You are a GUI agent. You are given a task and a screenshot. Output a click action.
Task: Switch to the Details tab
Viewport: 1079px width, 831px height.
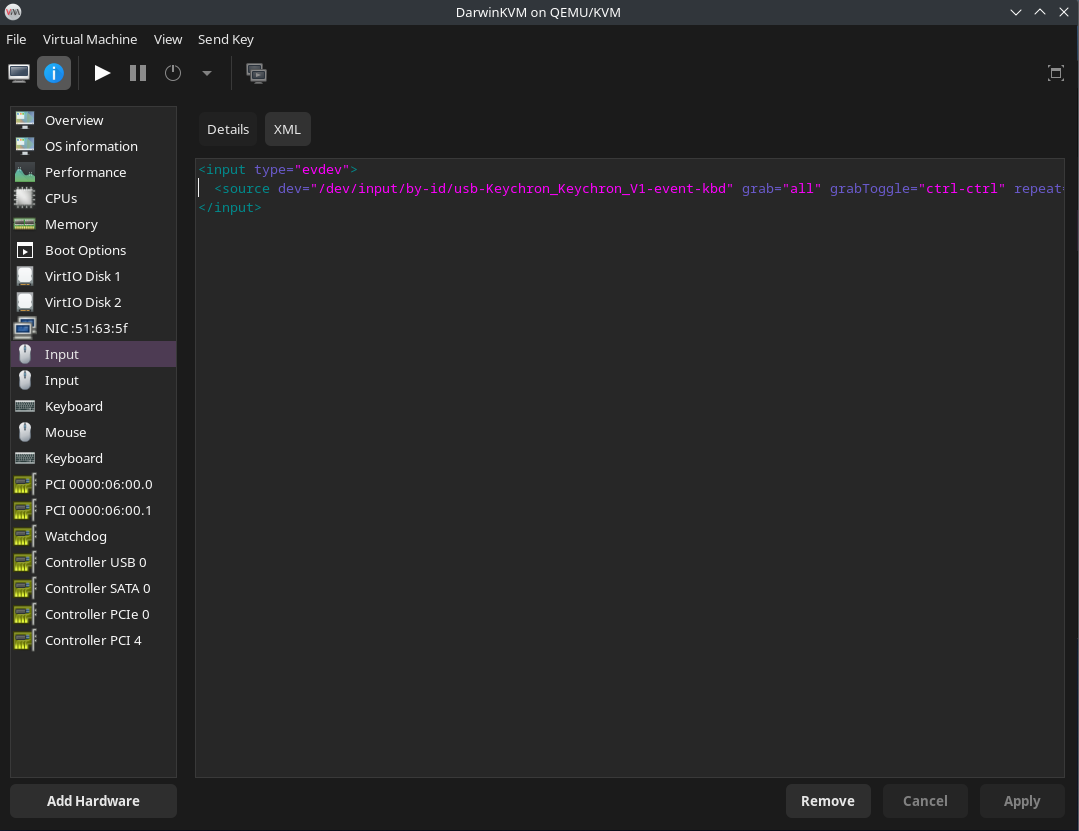(x=228, y=129)
